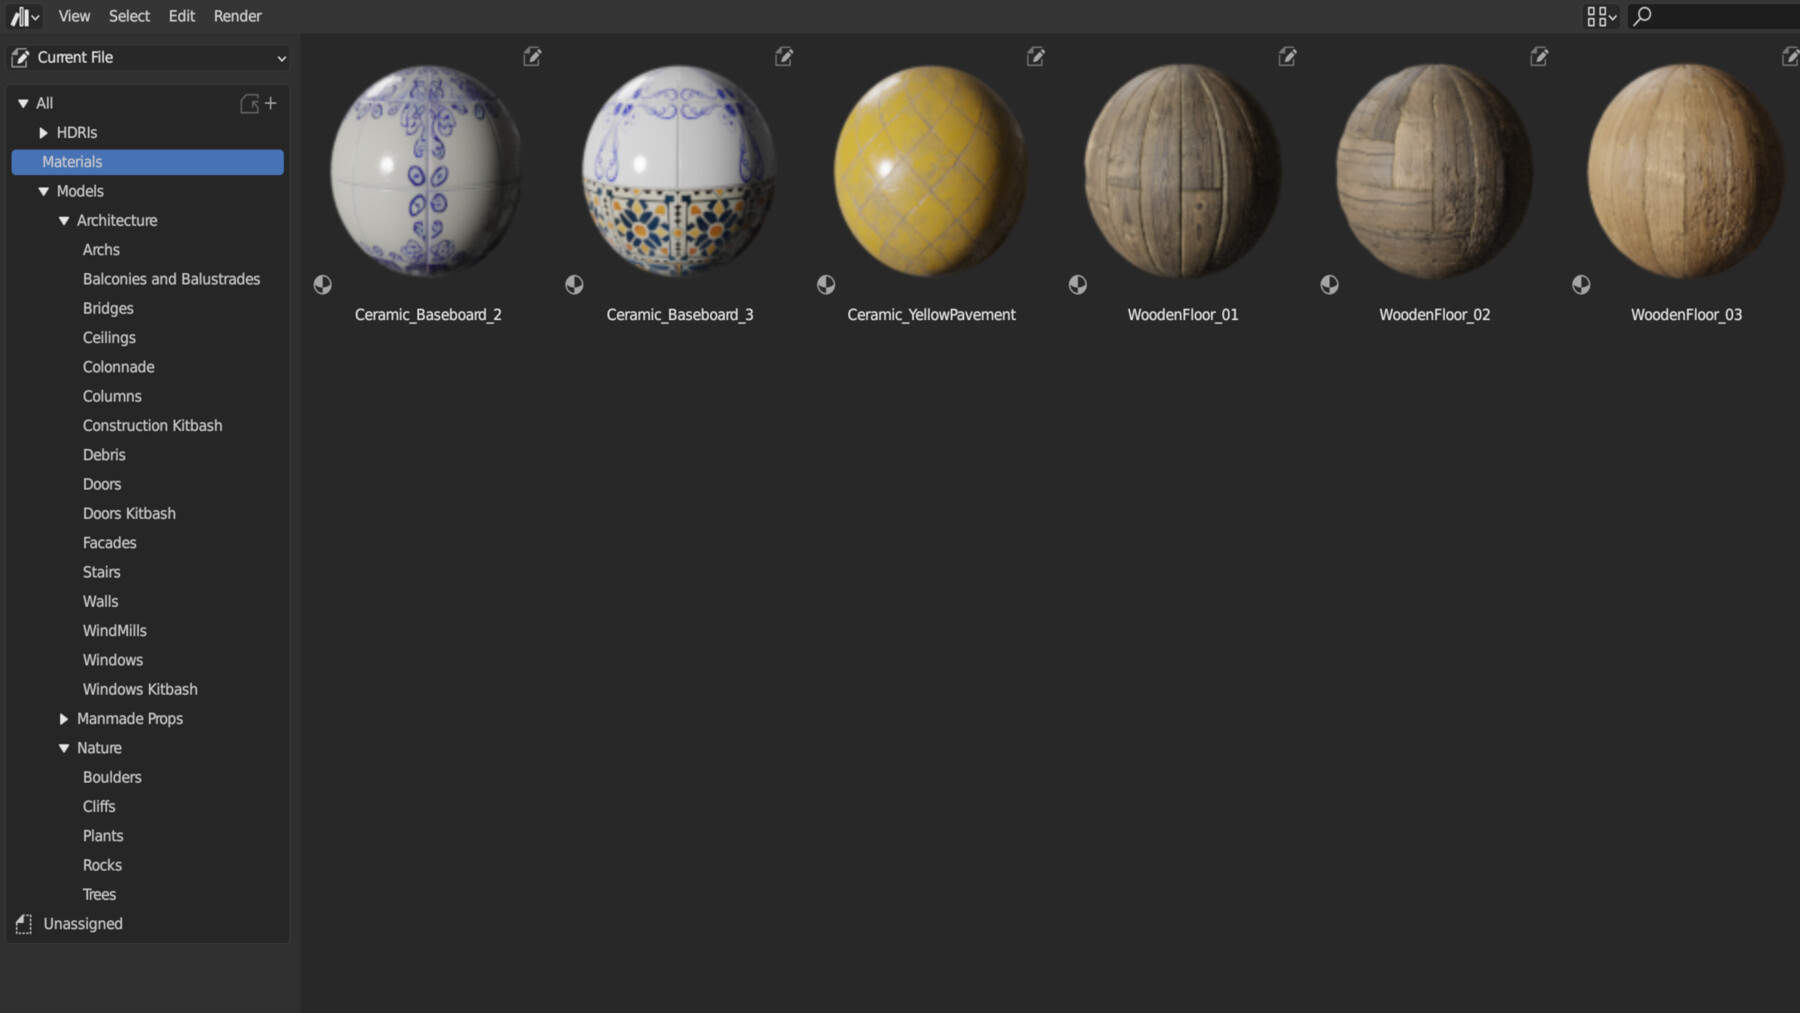The height and width of the screenshot is (1013, 1800).
Task: Expand the Manmade Props catalog
Action: coord(64,718)
